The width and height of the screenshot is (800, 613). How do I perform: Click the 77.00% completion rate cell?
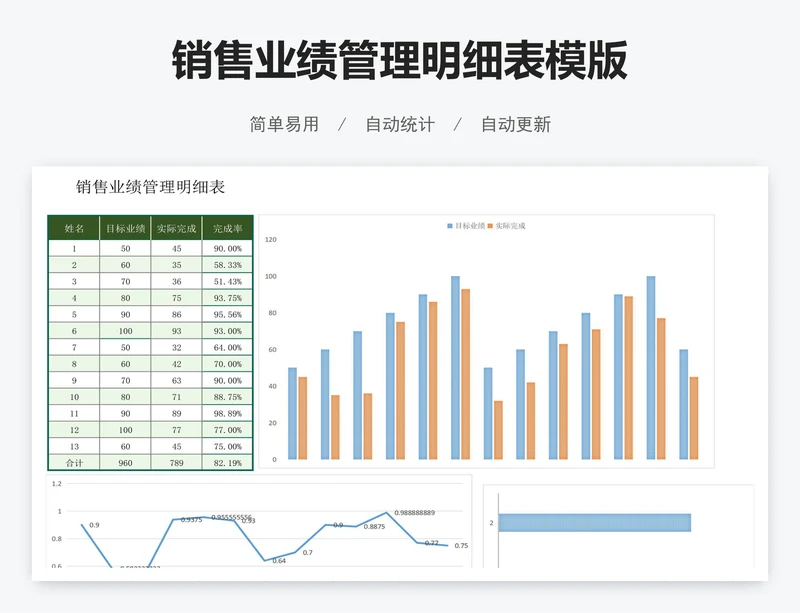(228, 430)
